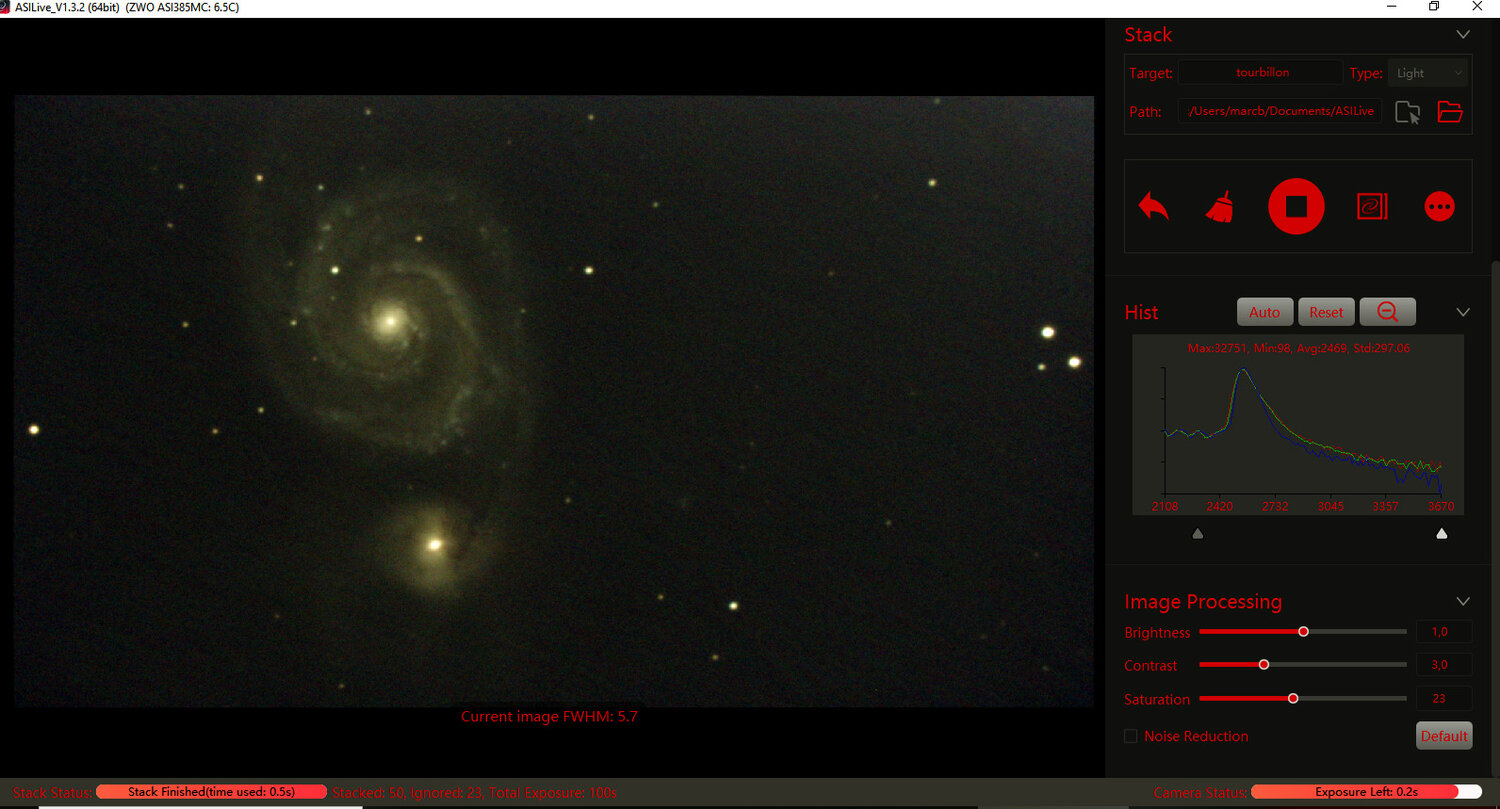Click the histogram axis value 3670
This screenshot has height=809, width=1500.
click(1441, 506)
